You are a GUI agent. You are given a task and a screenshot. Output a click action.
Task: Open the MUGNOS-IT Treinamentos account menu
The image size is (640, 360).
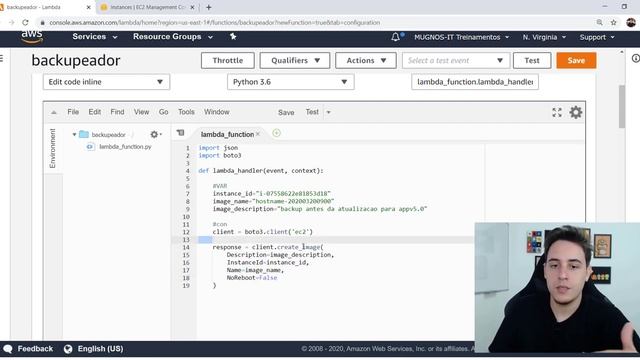[x=462, y=37]
